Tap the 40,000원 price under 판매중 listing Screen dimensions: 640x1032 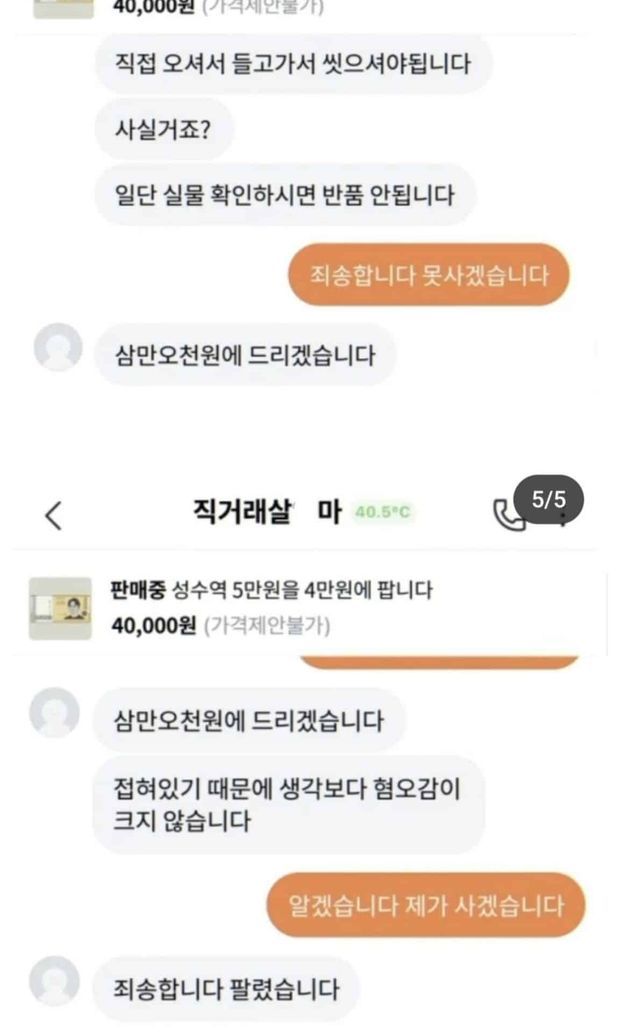153,626
